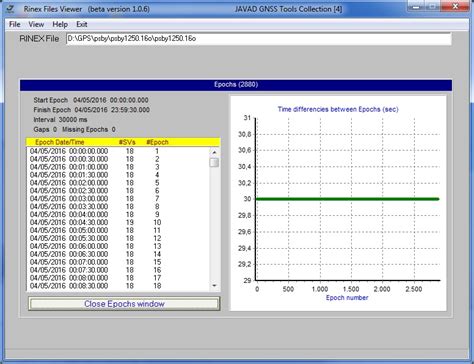Click the Gaps 0 text
Screen dimensions: 474x364
coord(45,129)
